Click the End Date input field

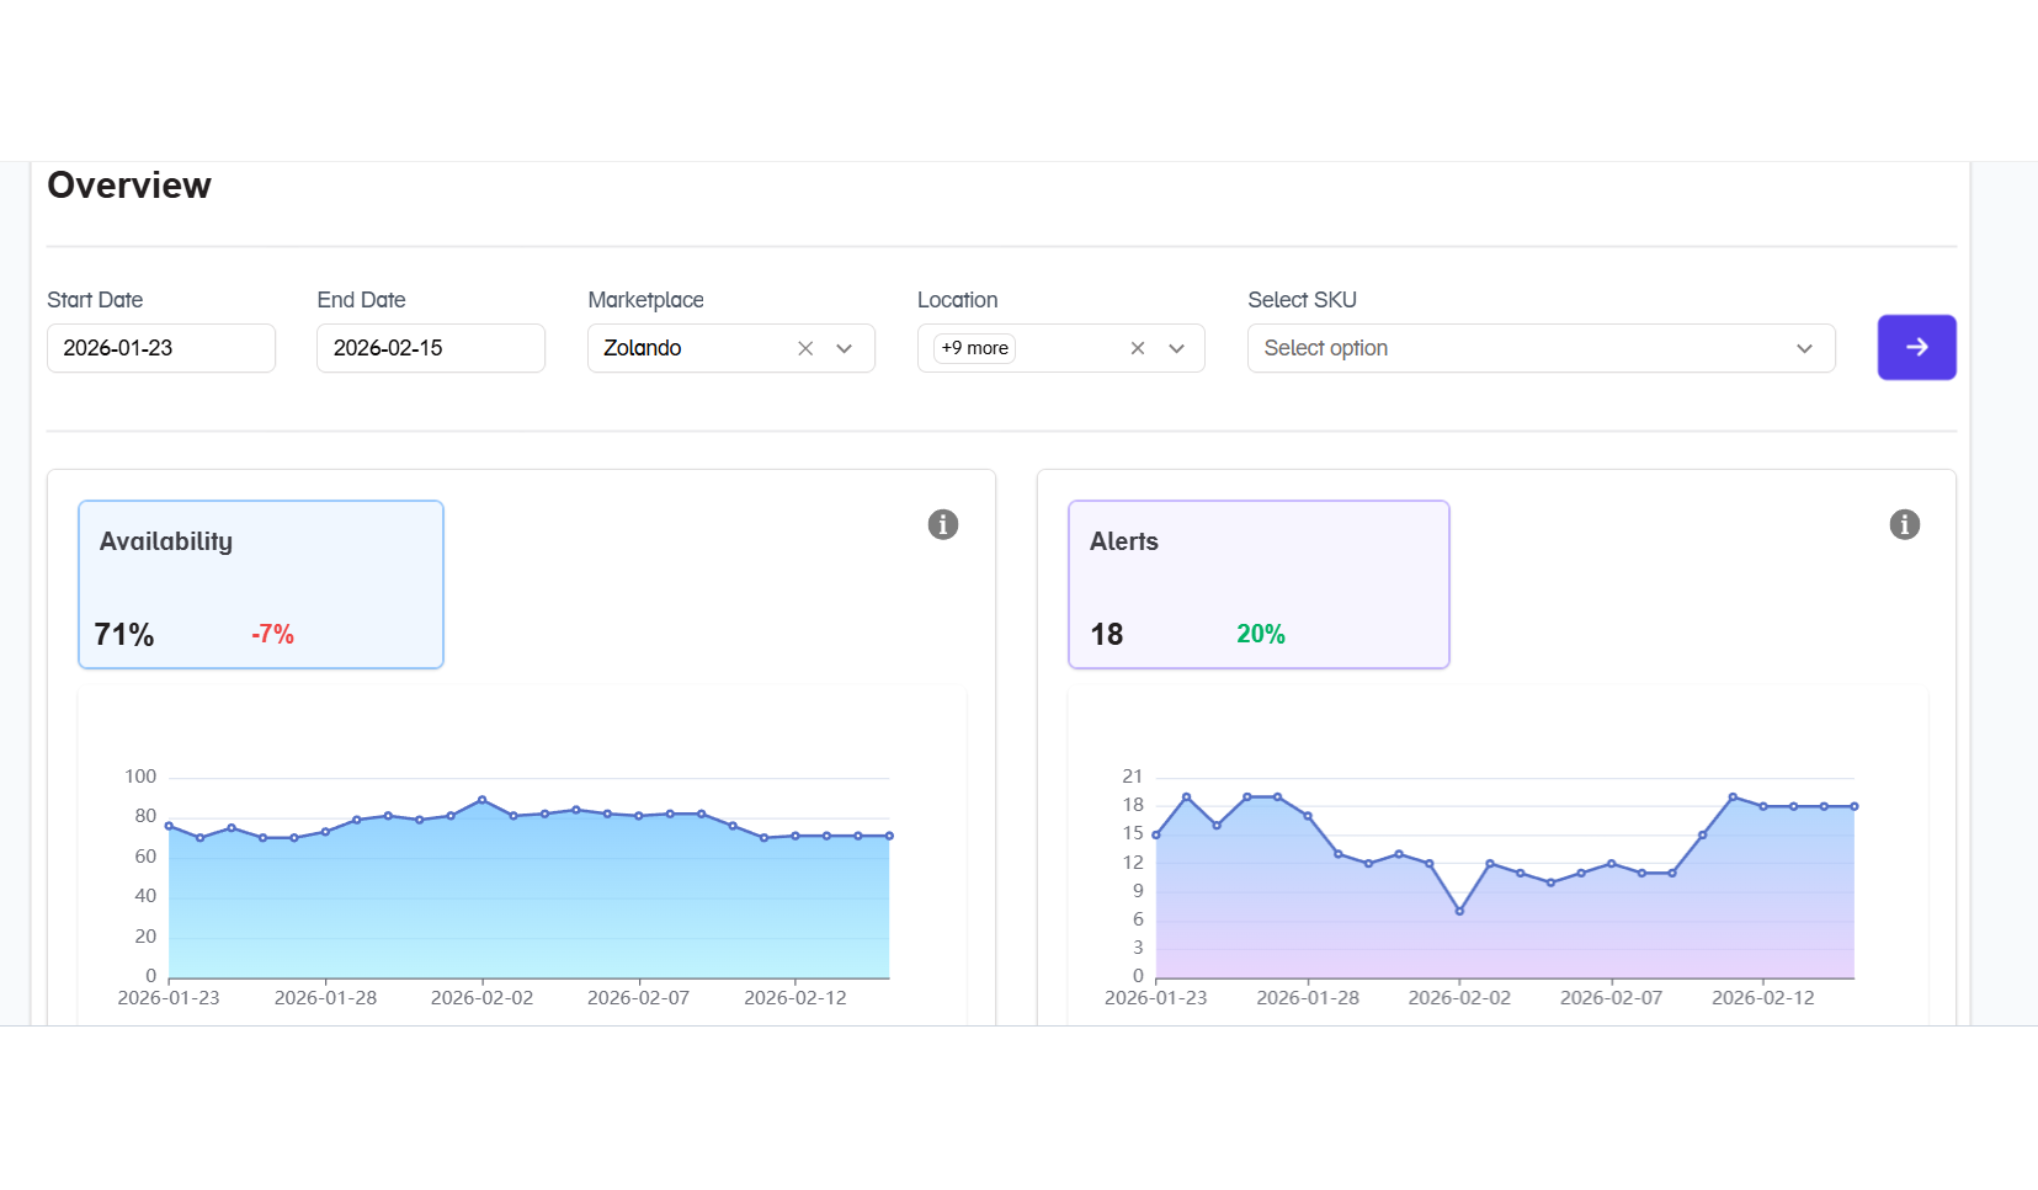coord(431,348)
